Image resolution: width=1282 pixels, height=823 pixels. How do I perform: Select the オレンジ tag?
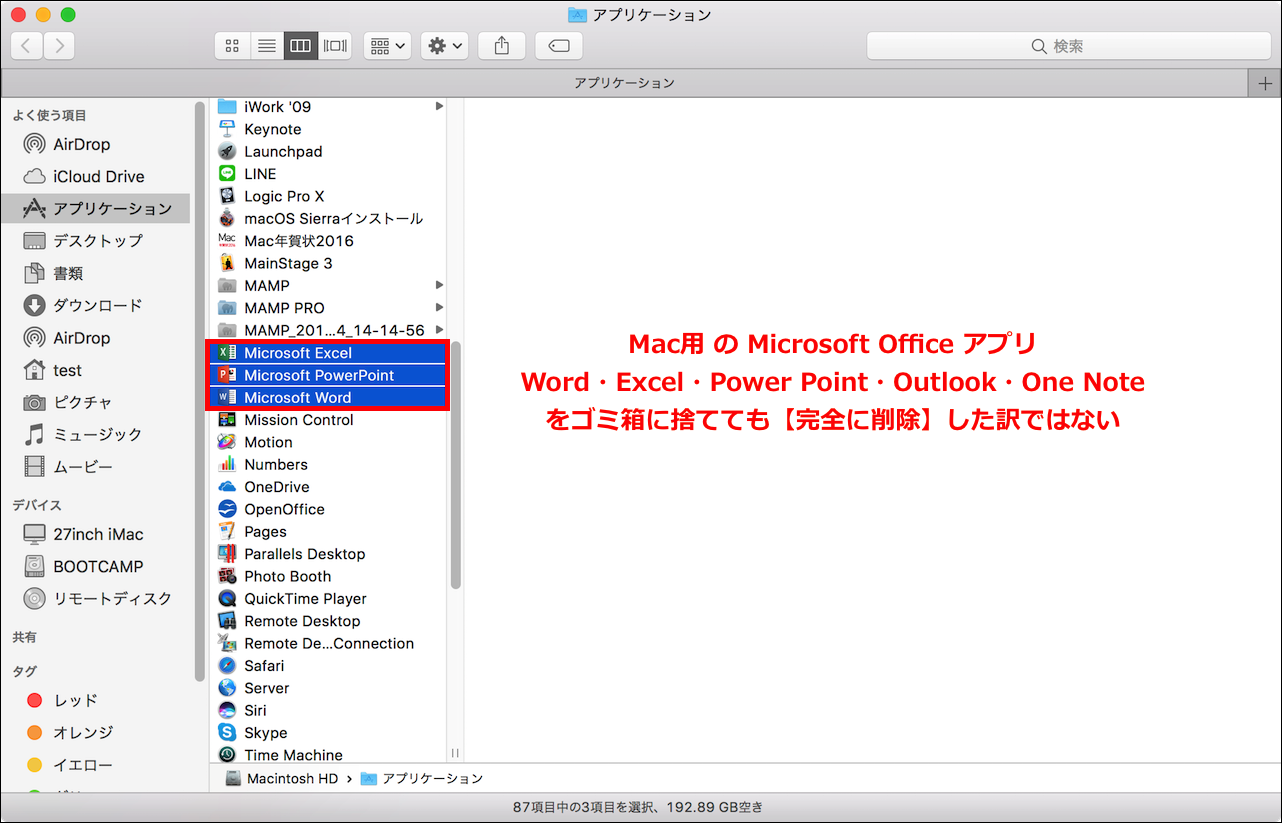pyautogui.click(x=83, y=732)
